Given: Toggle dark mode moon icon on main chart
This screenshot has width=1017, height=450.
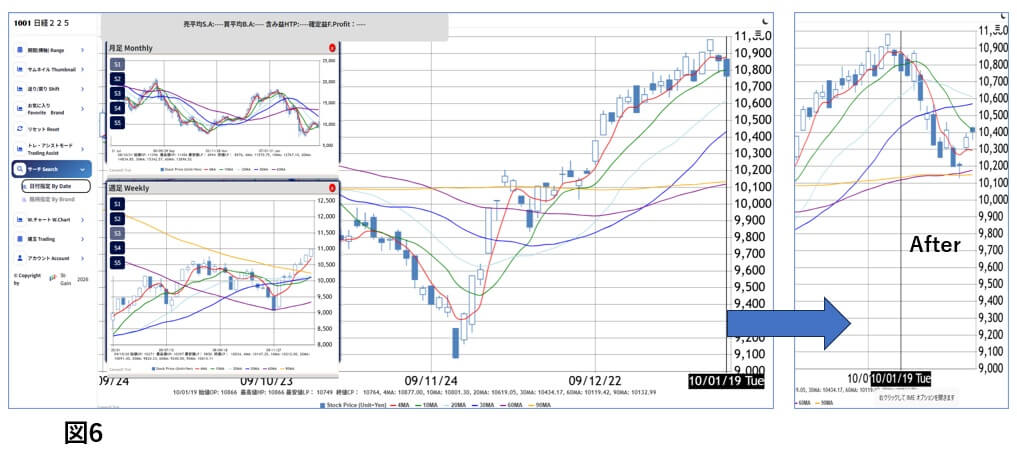Looking at the screenshot, I should click(x=765, y=21).
